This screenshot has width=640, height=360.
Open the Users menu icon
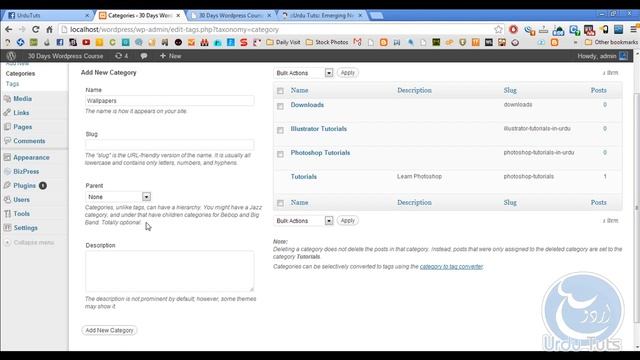(7, 200)
